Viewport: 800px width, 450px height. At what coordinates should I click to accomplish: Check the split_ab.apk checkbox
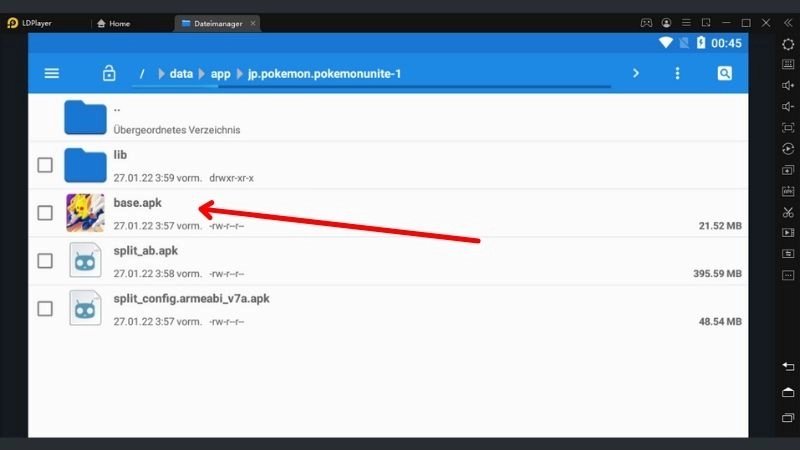point(45,261)
